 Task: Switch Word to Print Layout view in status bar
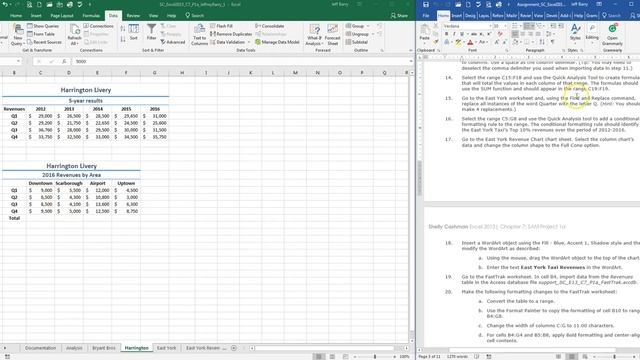572,357
